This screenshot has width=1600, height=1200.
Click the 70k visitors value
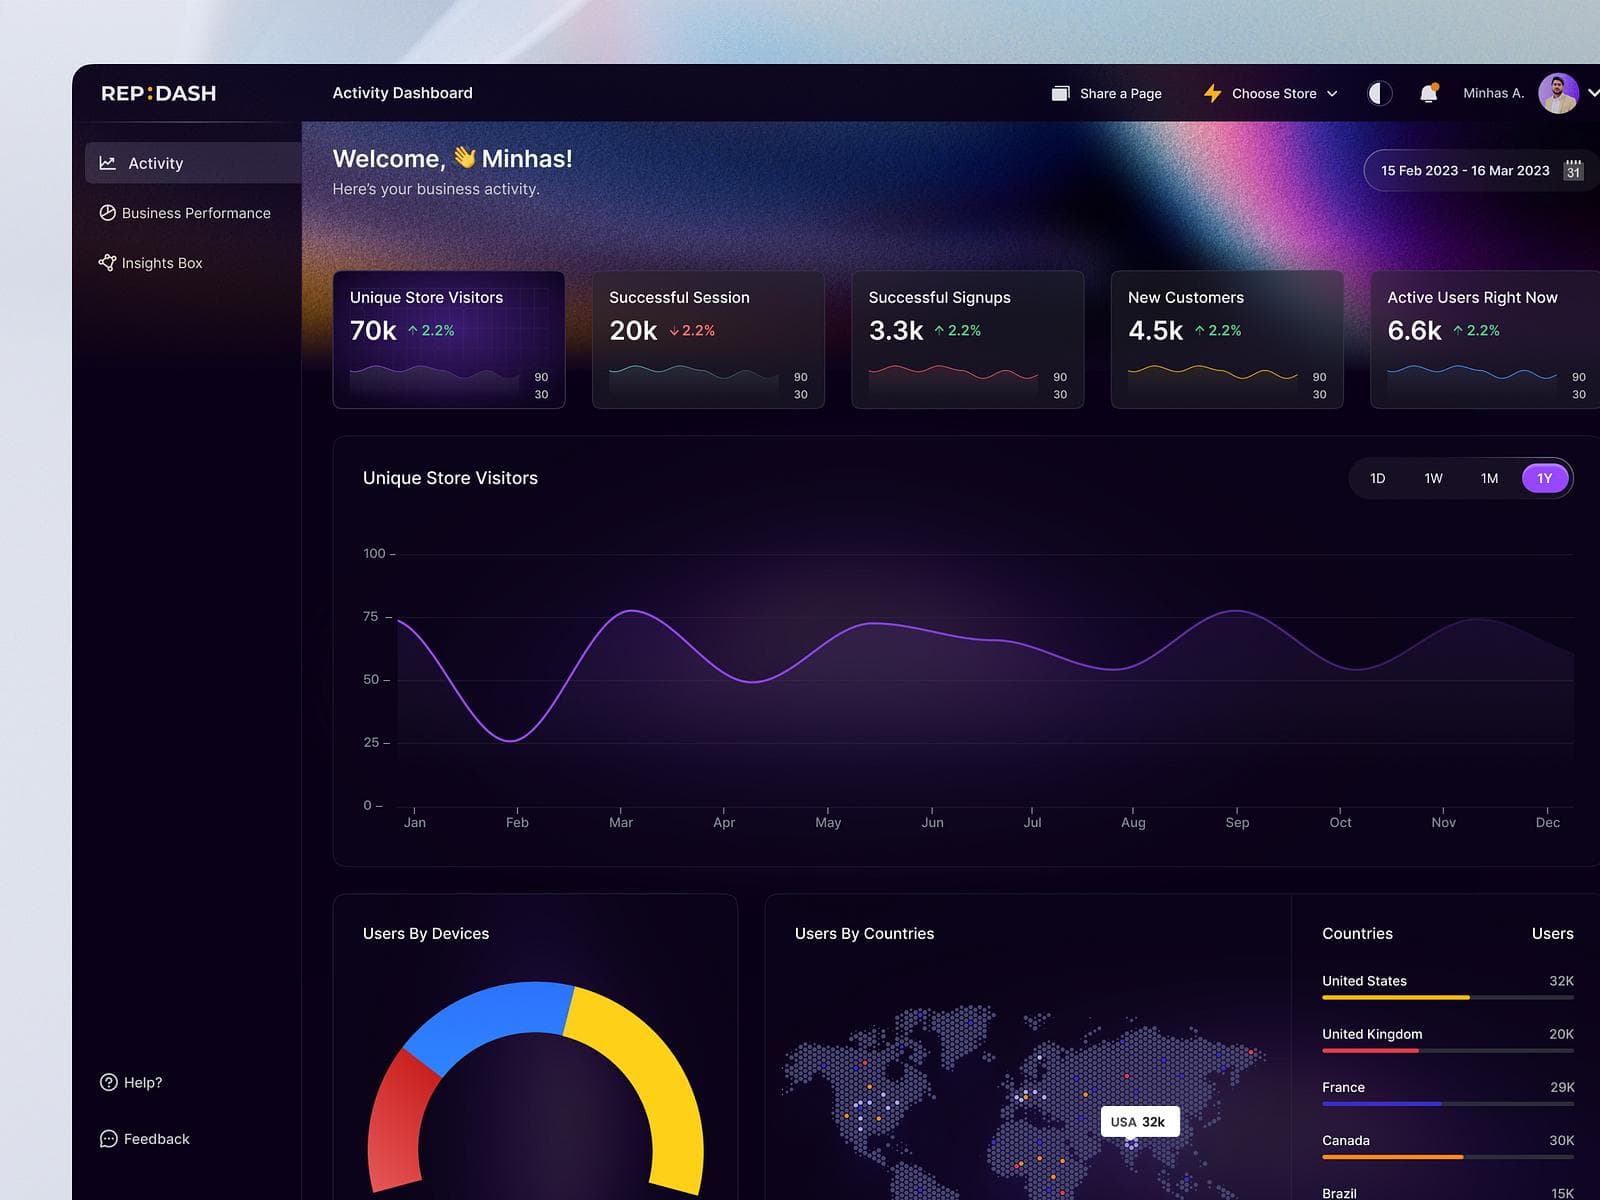(373, 330)
